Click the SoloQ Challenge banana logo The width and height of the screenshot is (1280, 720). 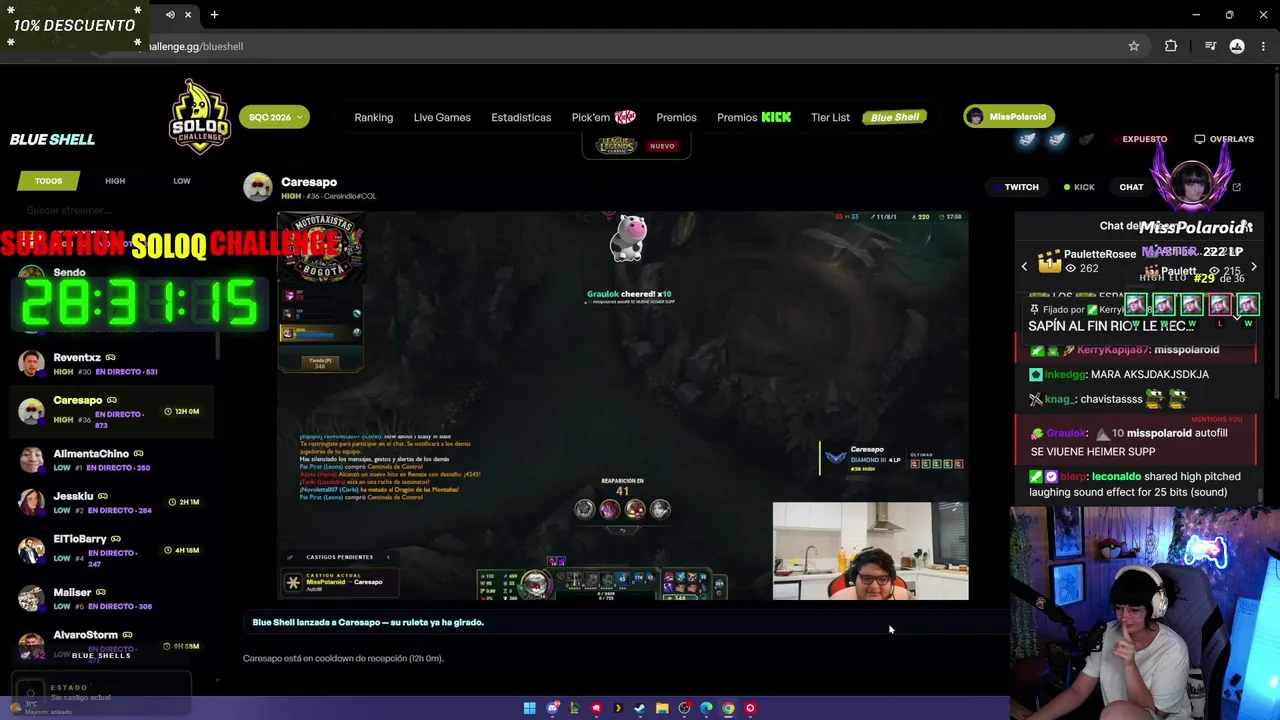point(200,116)
